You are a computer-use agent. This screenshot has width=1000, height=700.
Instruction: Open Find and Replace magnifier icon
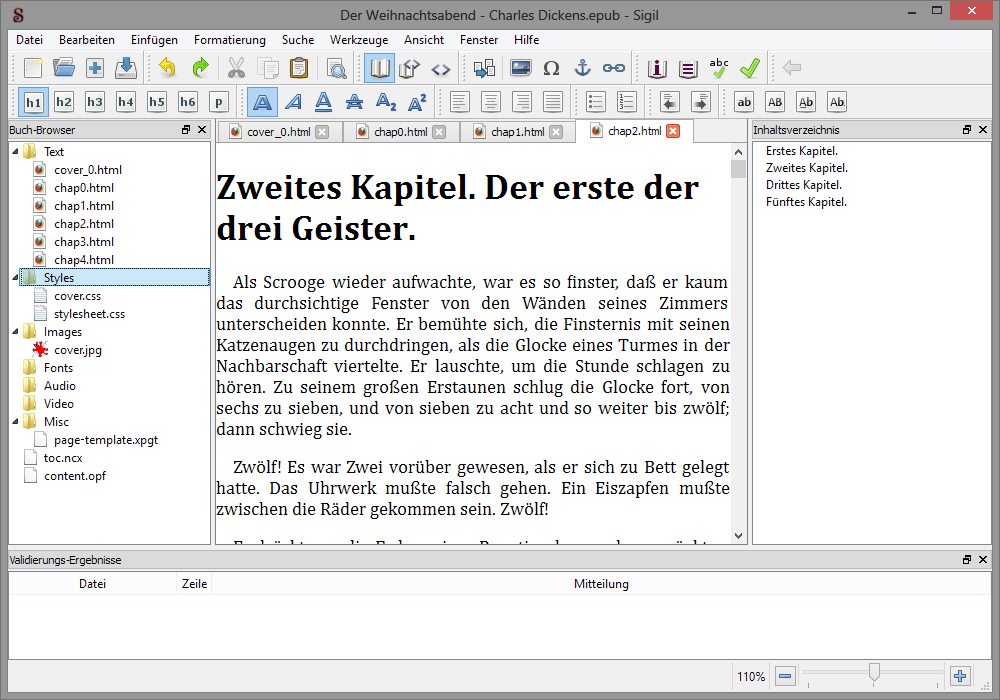336,68
